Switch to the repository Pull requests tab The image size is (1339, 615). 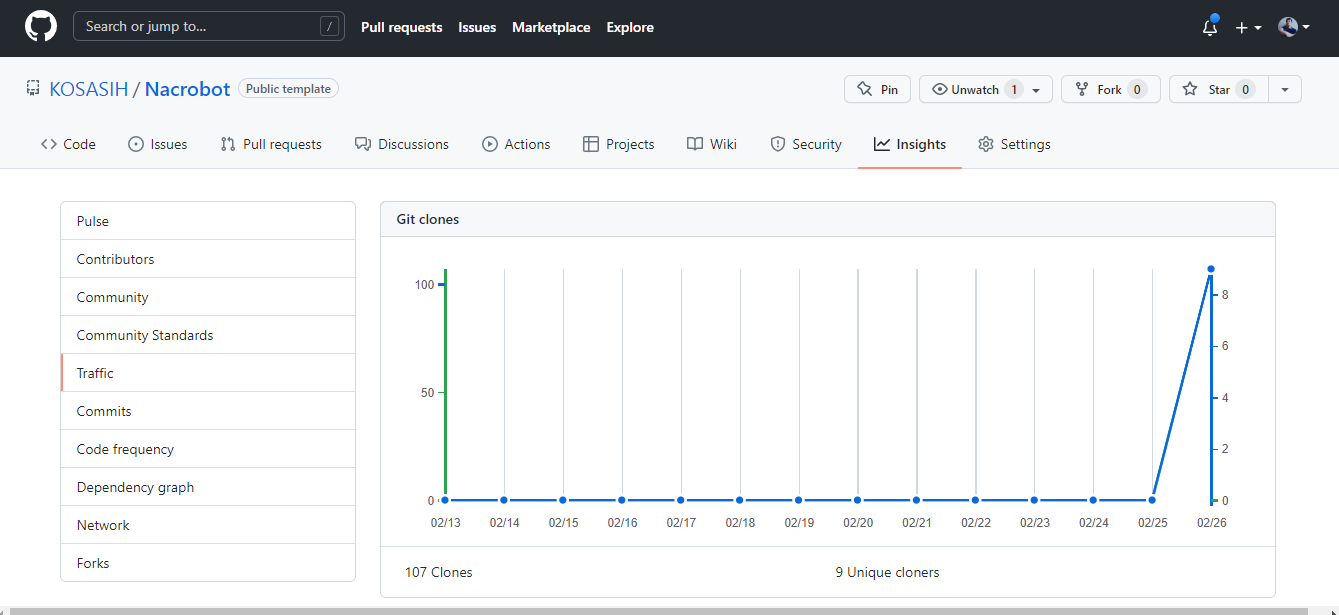(x=271, y=144)
